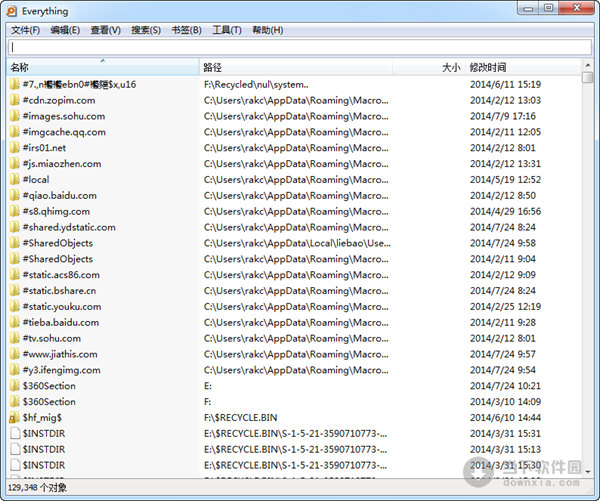This screenshot has height=501, width=600.
Task: Select folder icon of #static.youku.com
Action: pyautogui.click(x=15, y=307)
